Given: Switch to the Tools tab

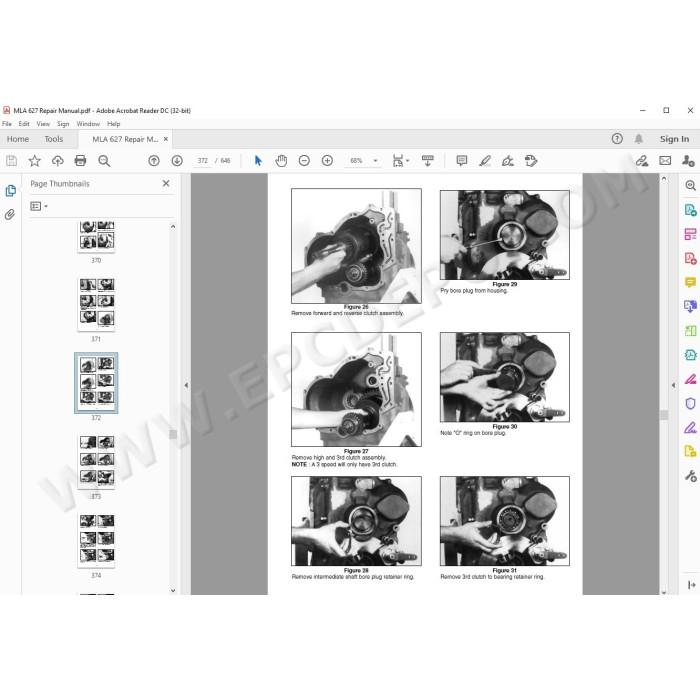Looking at the screenshot, I should click(x=54, y=139).
